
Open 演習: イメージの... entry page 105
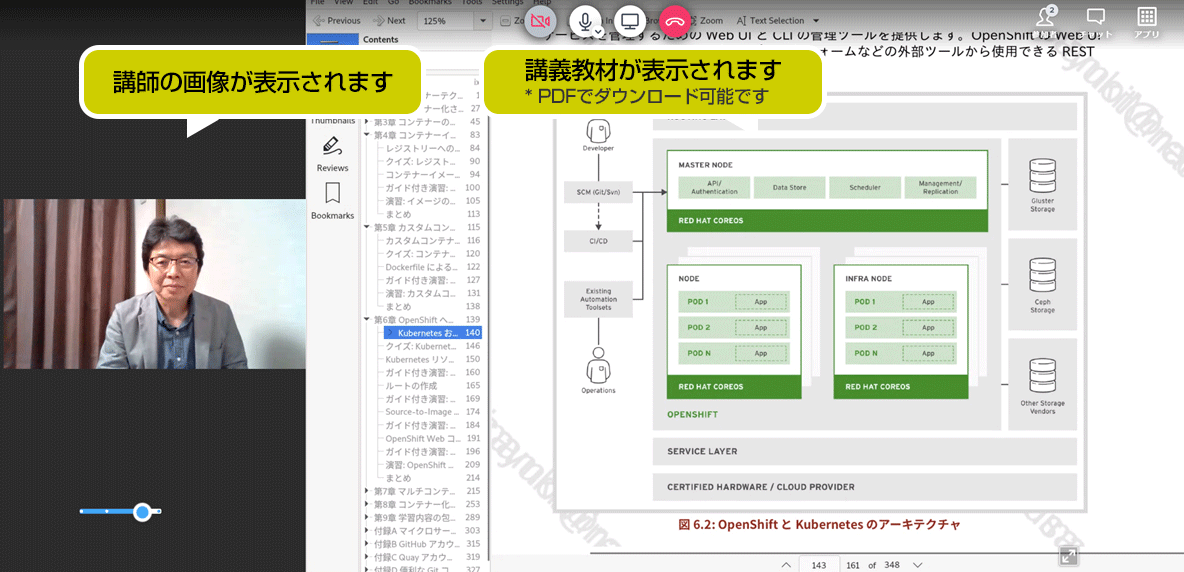pyautogui.click(x=433, y=201)
